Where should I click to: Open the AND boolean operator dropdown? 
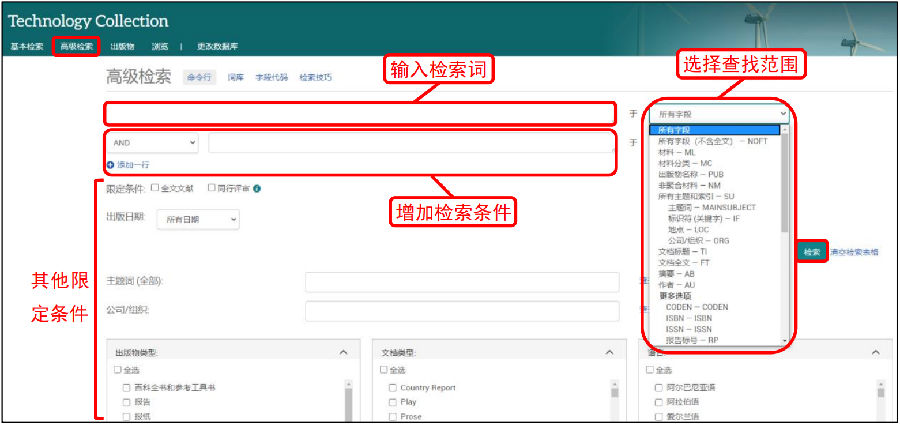[155, 143]
